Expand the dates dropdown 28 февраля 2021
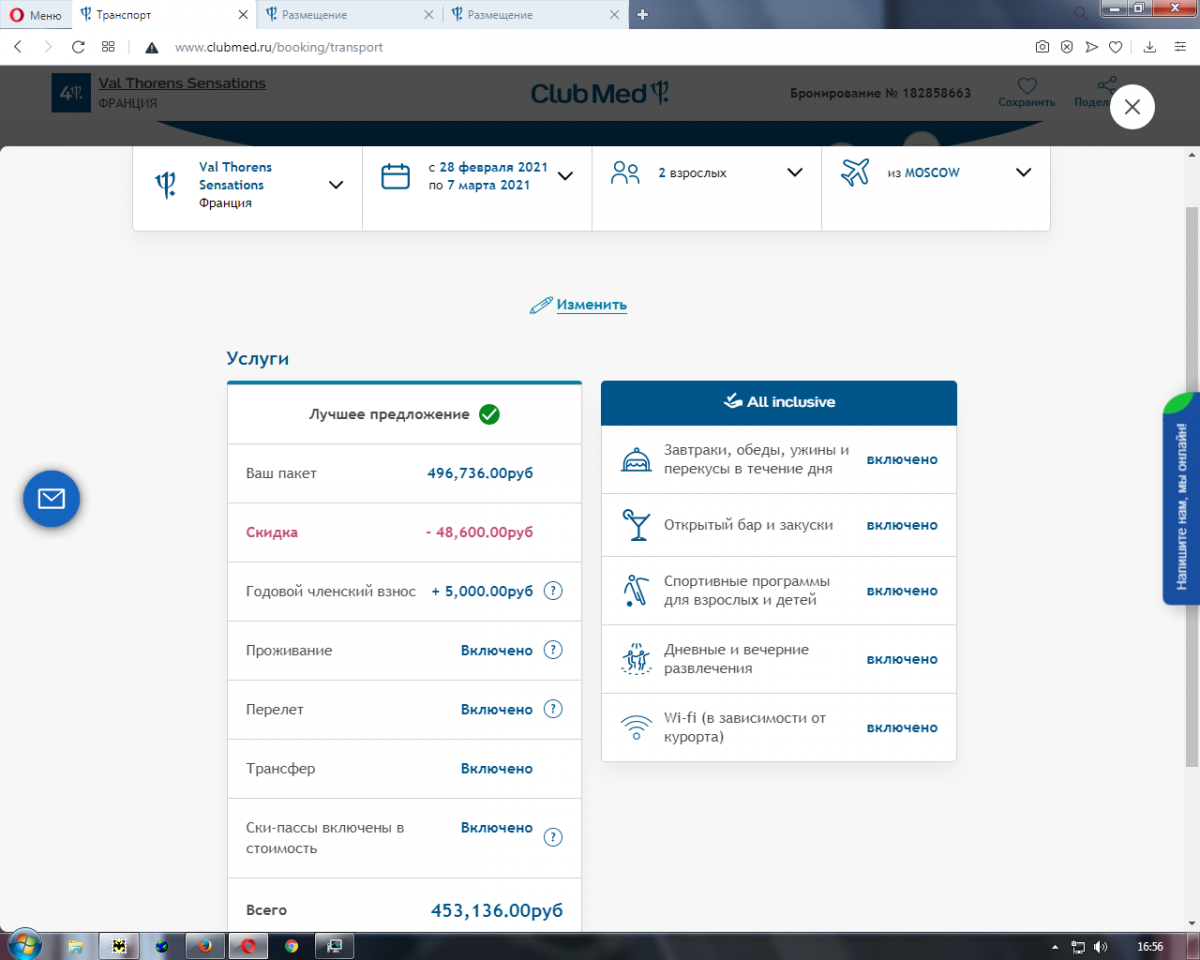This screenshot has height=960, width=1200. 565,176
